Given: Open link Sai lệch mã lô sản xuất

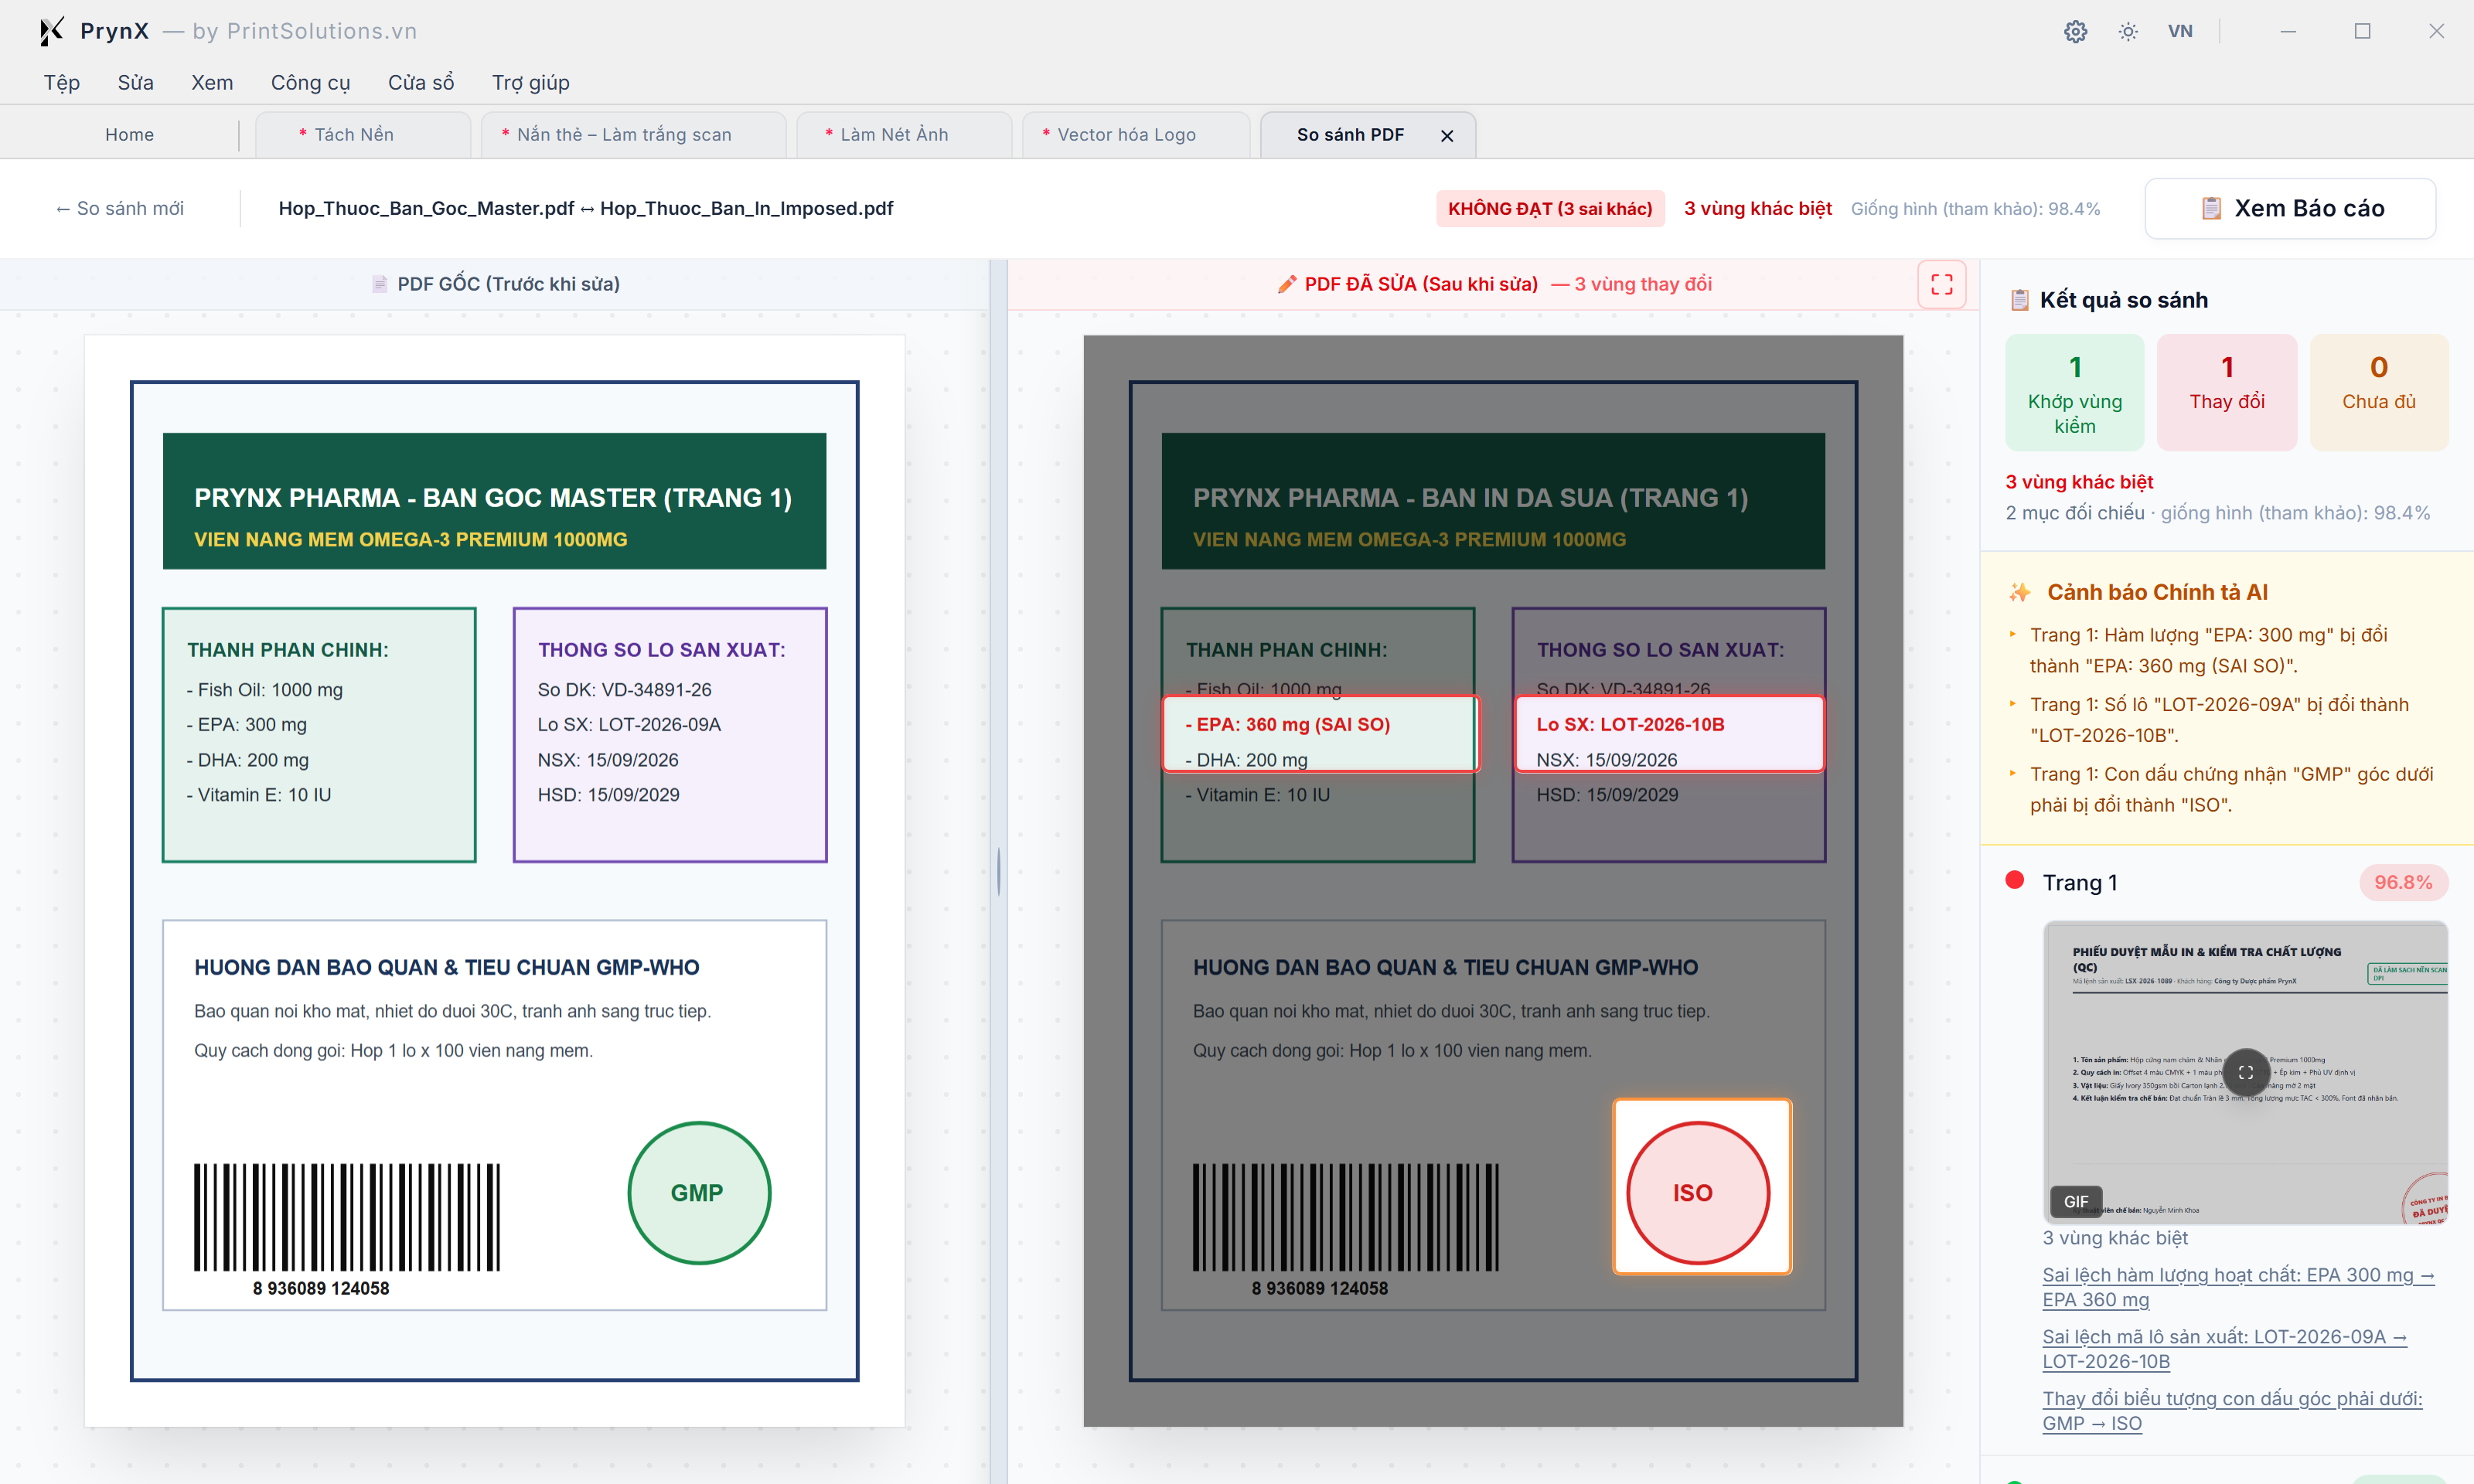Looking at the screenshot, I should (2224, 1349).
